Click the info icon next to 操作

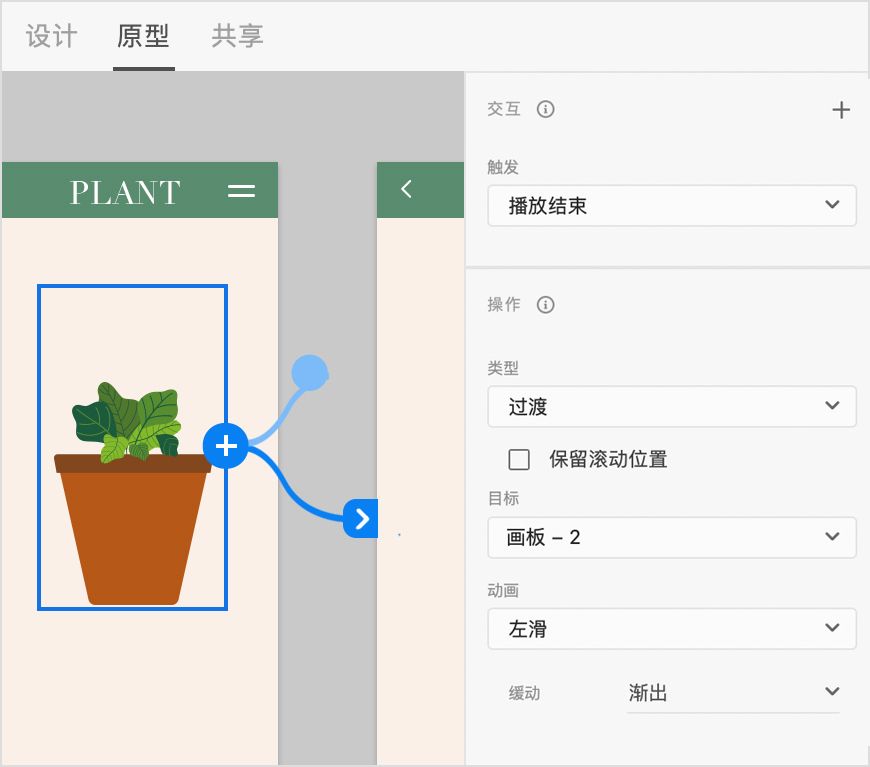point(545,305)
